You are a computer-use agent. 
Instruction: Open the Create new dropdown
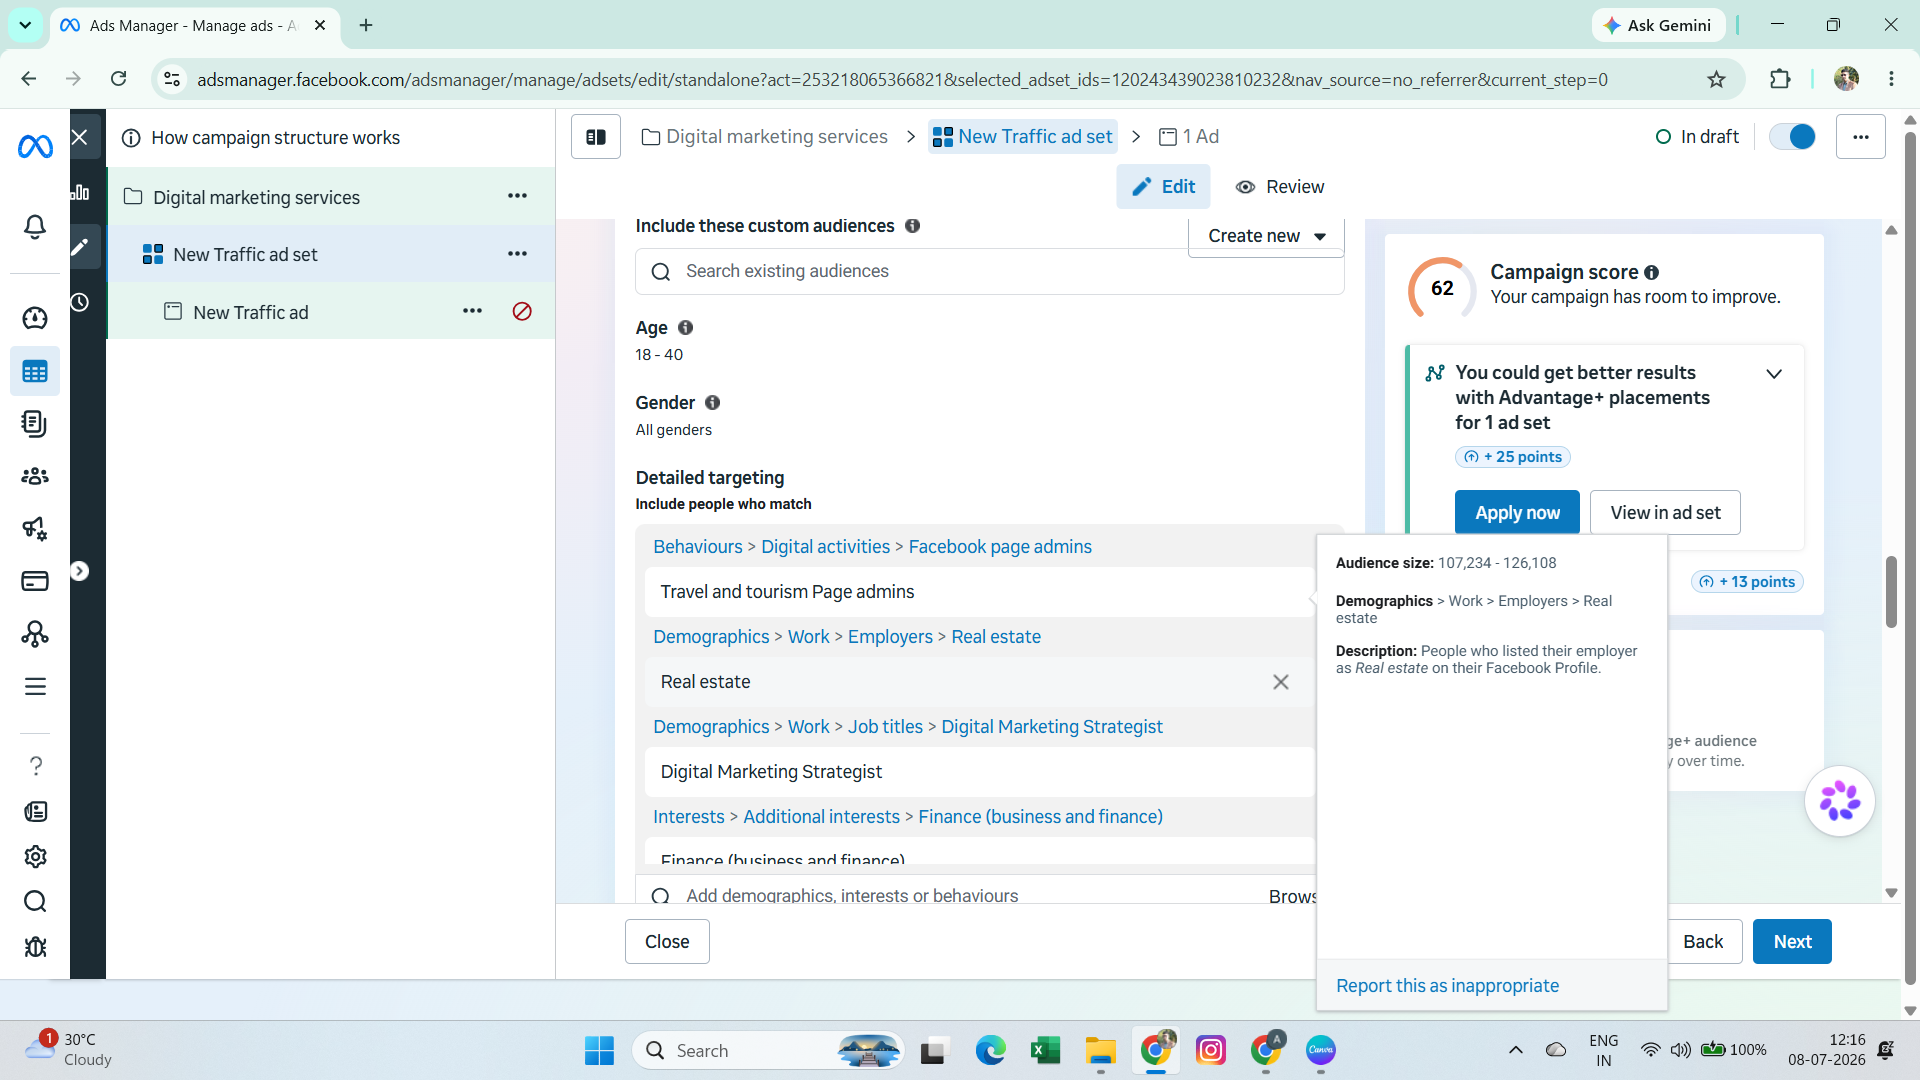[1266, 236]
